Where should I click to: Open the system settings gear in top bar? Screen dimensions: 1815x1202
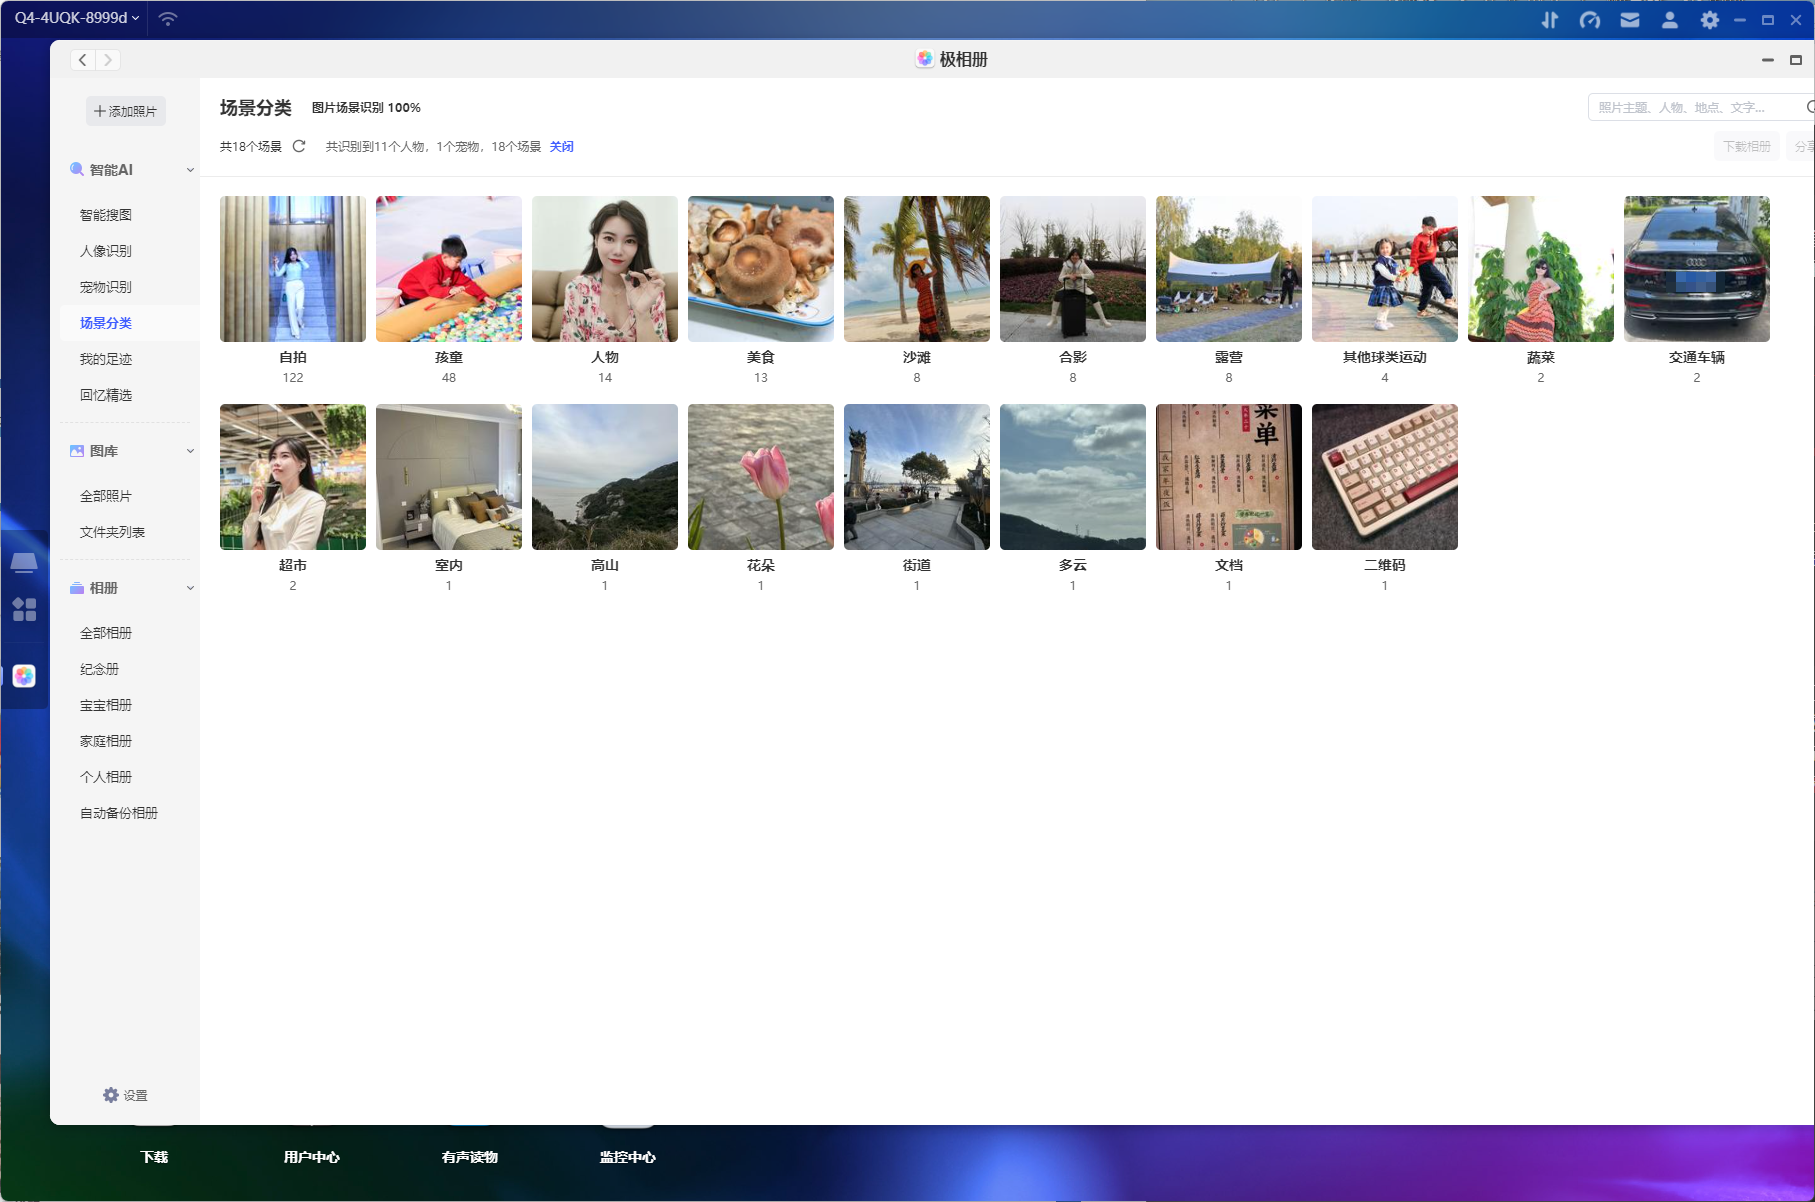pos(1710,19)
